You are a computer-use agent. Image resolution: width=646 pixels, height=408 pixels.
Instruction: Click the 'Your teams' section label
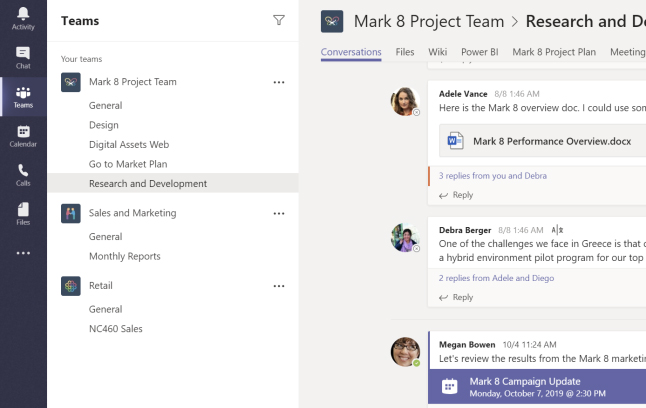point(82,59)
